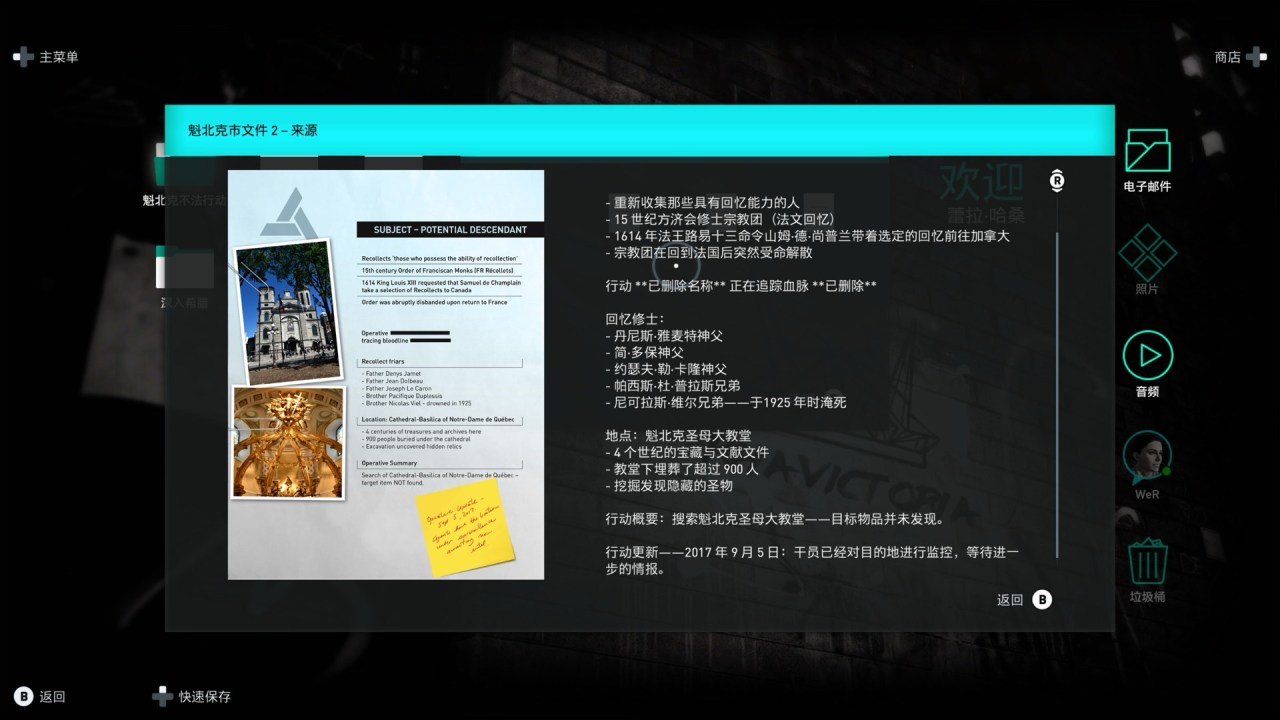Click the line about 1614 年法王路易十三
Image resolution: width=1280 pixels, height=720 pixels.
tap(807, 236)
